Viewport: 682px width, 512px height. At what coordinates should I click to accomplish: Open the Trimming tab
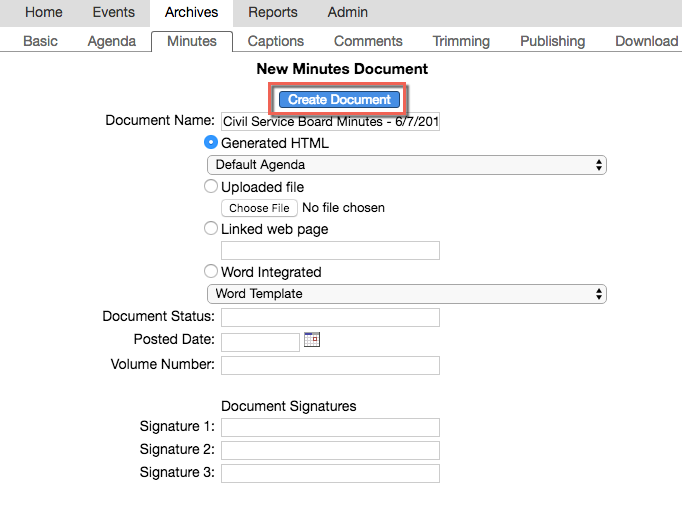click(x=461, y=41)
